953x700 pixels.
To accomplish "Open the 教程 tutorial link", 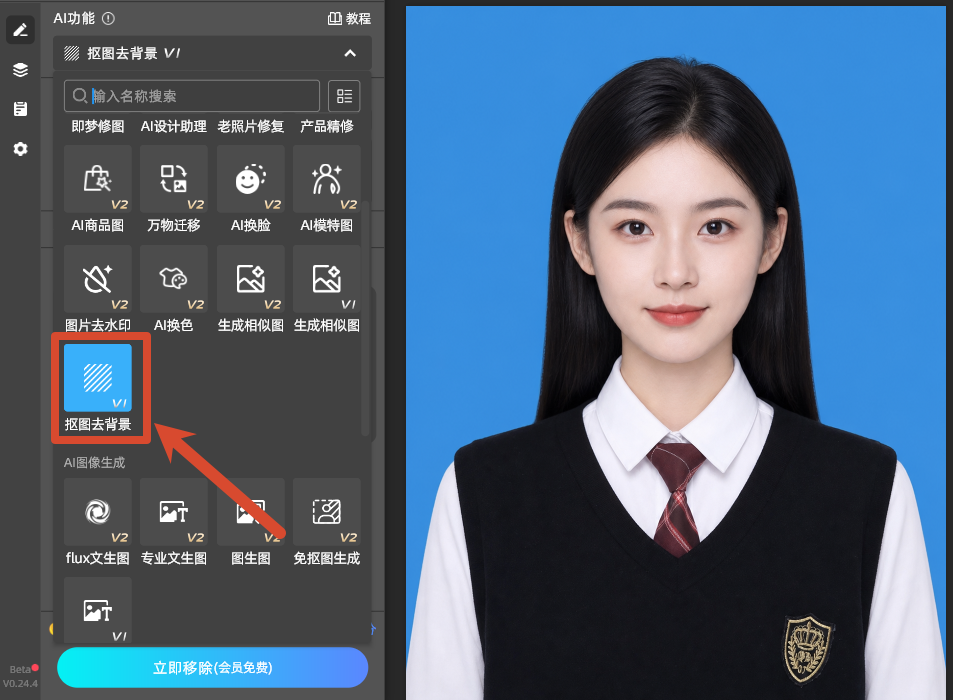I will [349, 19].
